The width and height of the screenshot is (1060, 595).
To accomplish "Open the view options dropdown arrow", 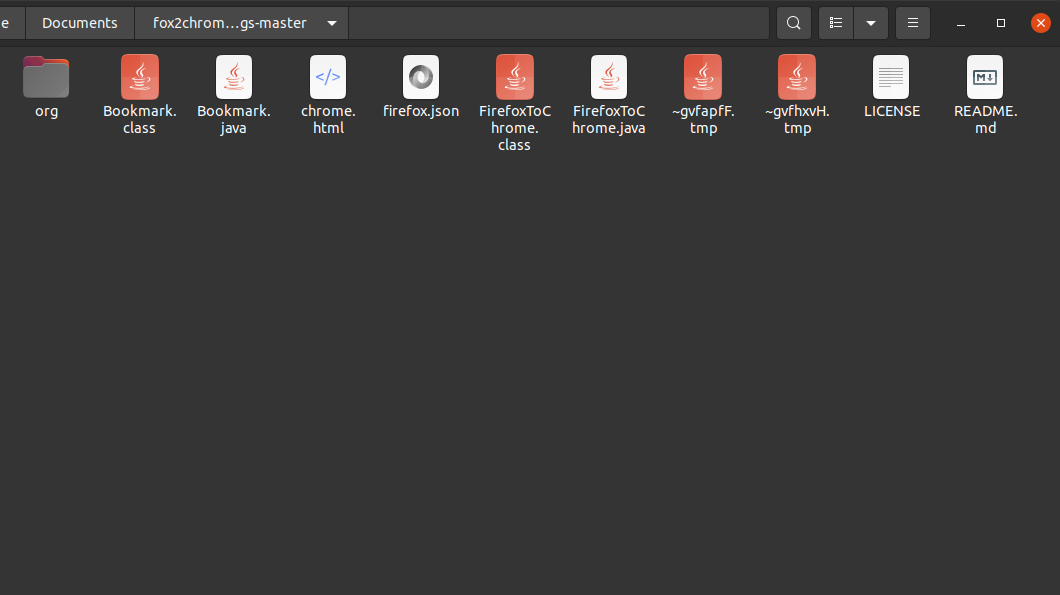I will [x=870, y=22].
